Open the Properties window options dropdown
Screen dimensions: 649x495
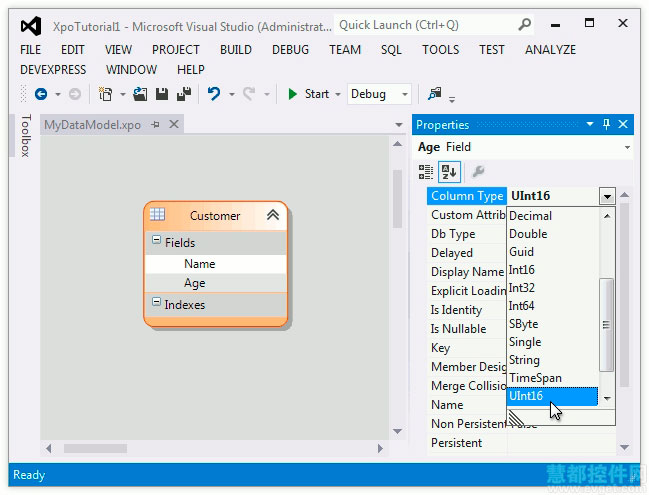click(590, 124)
